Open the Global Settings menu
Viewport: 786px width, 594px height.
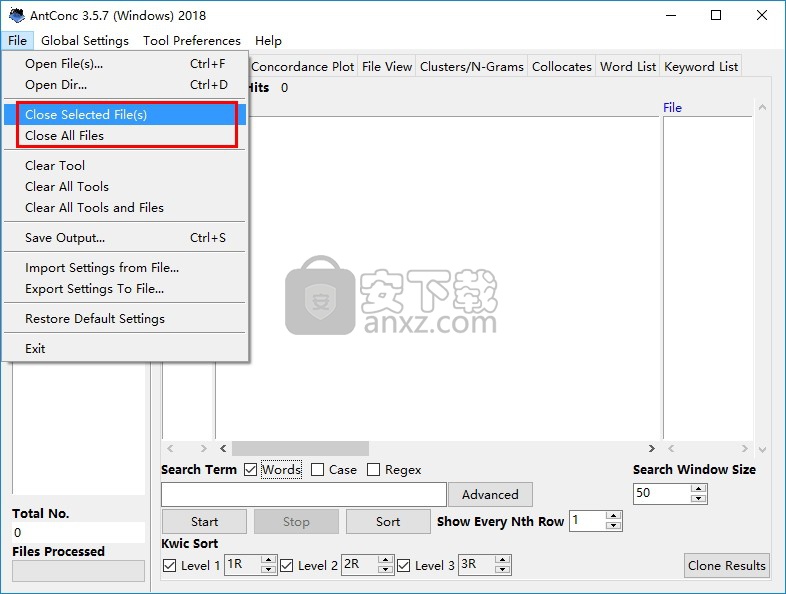(x=85, y=41)
